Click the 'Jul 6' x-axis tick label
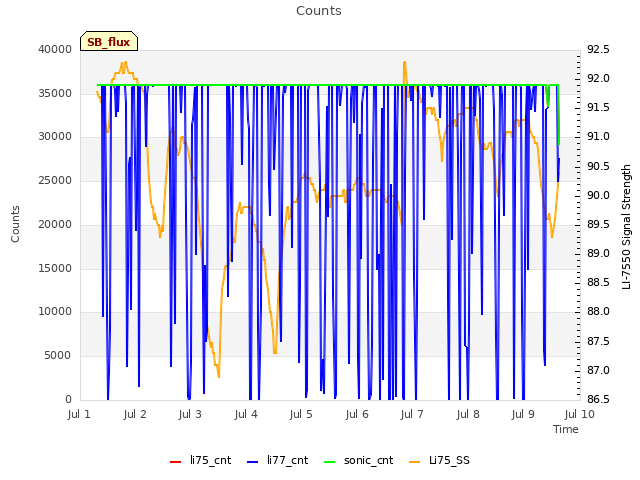The height and width of the screenshot is (480, 640). coord(357,414)
